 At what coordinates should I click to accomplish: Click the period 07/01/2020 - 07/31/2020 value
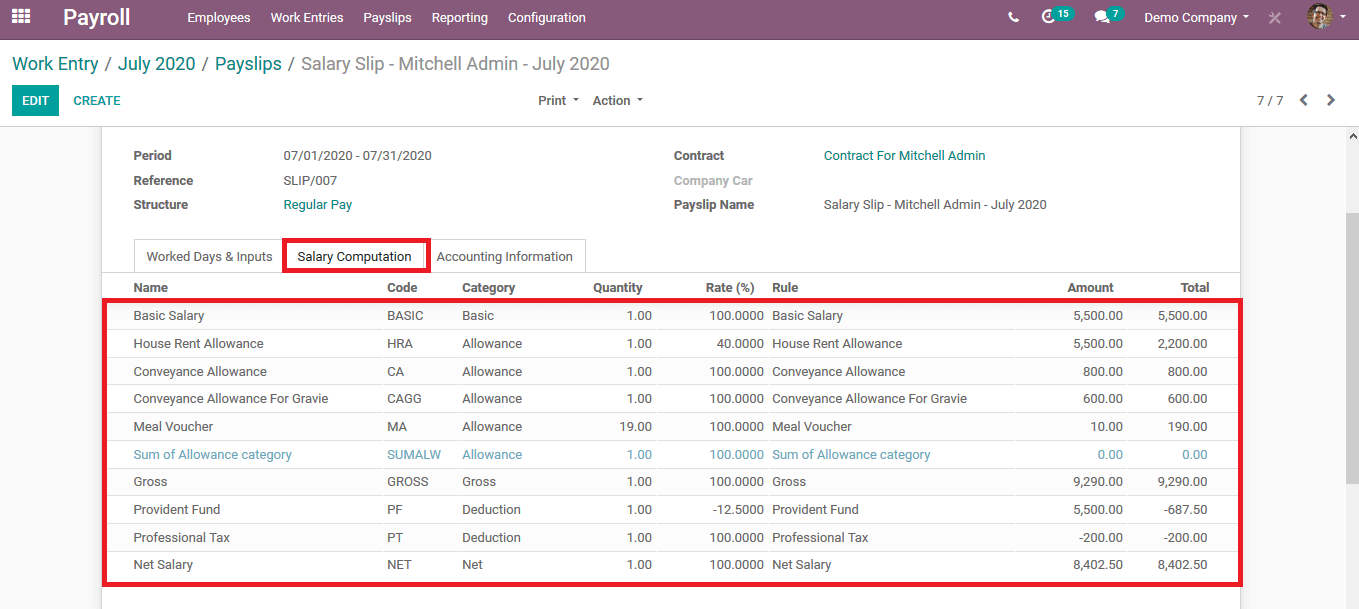point(358,156)
